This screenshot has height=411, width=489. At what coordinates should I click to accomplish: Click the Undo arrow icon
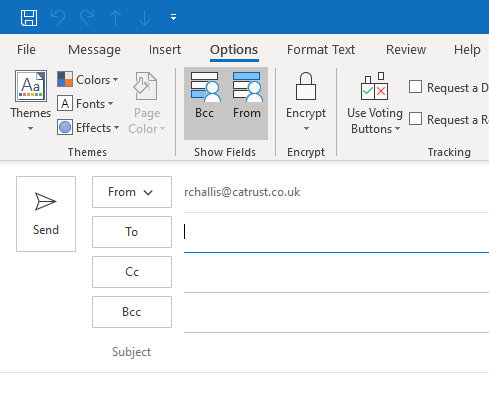[x=58, y=17]
